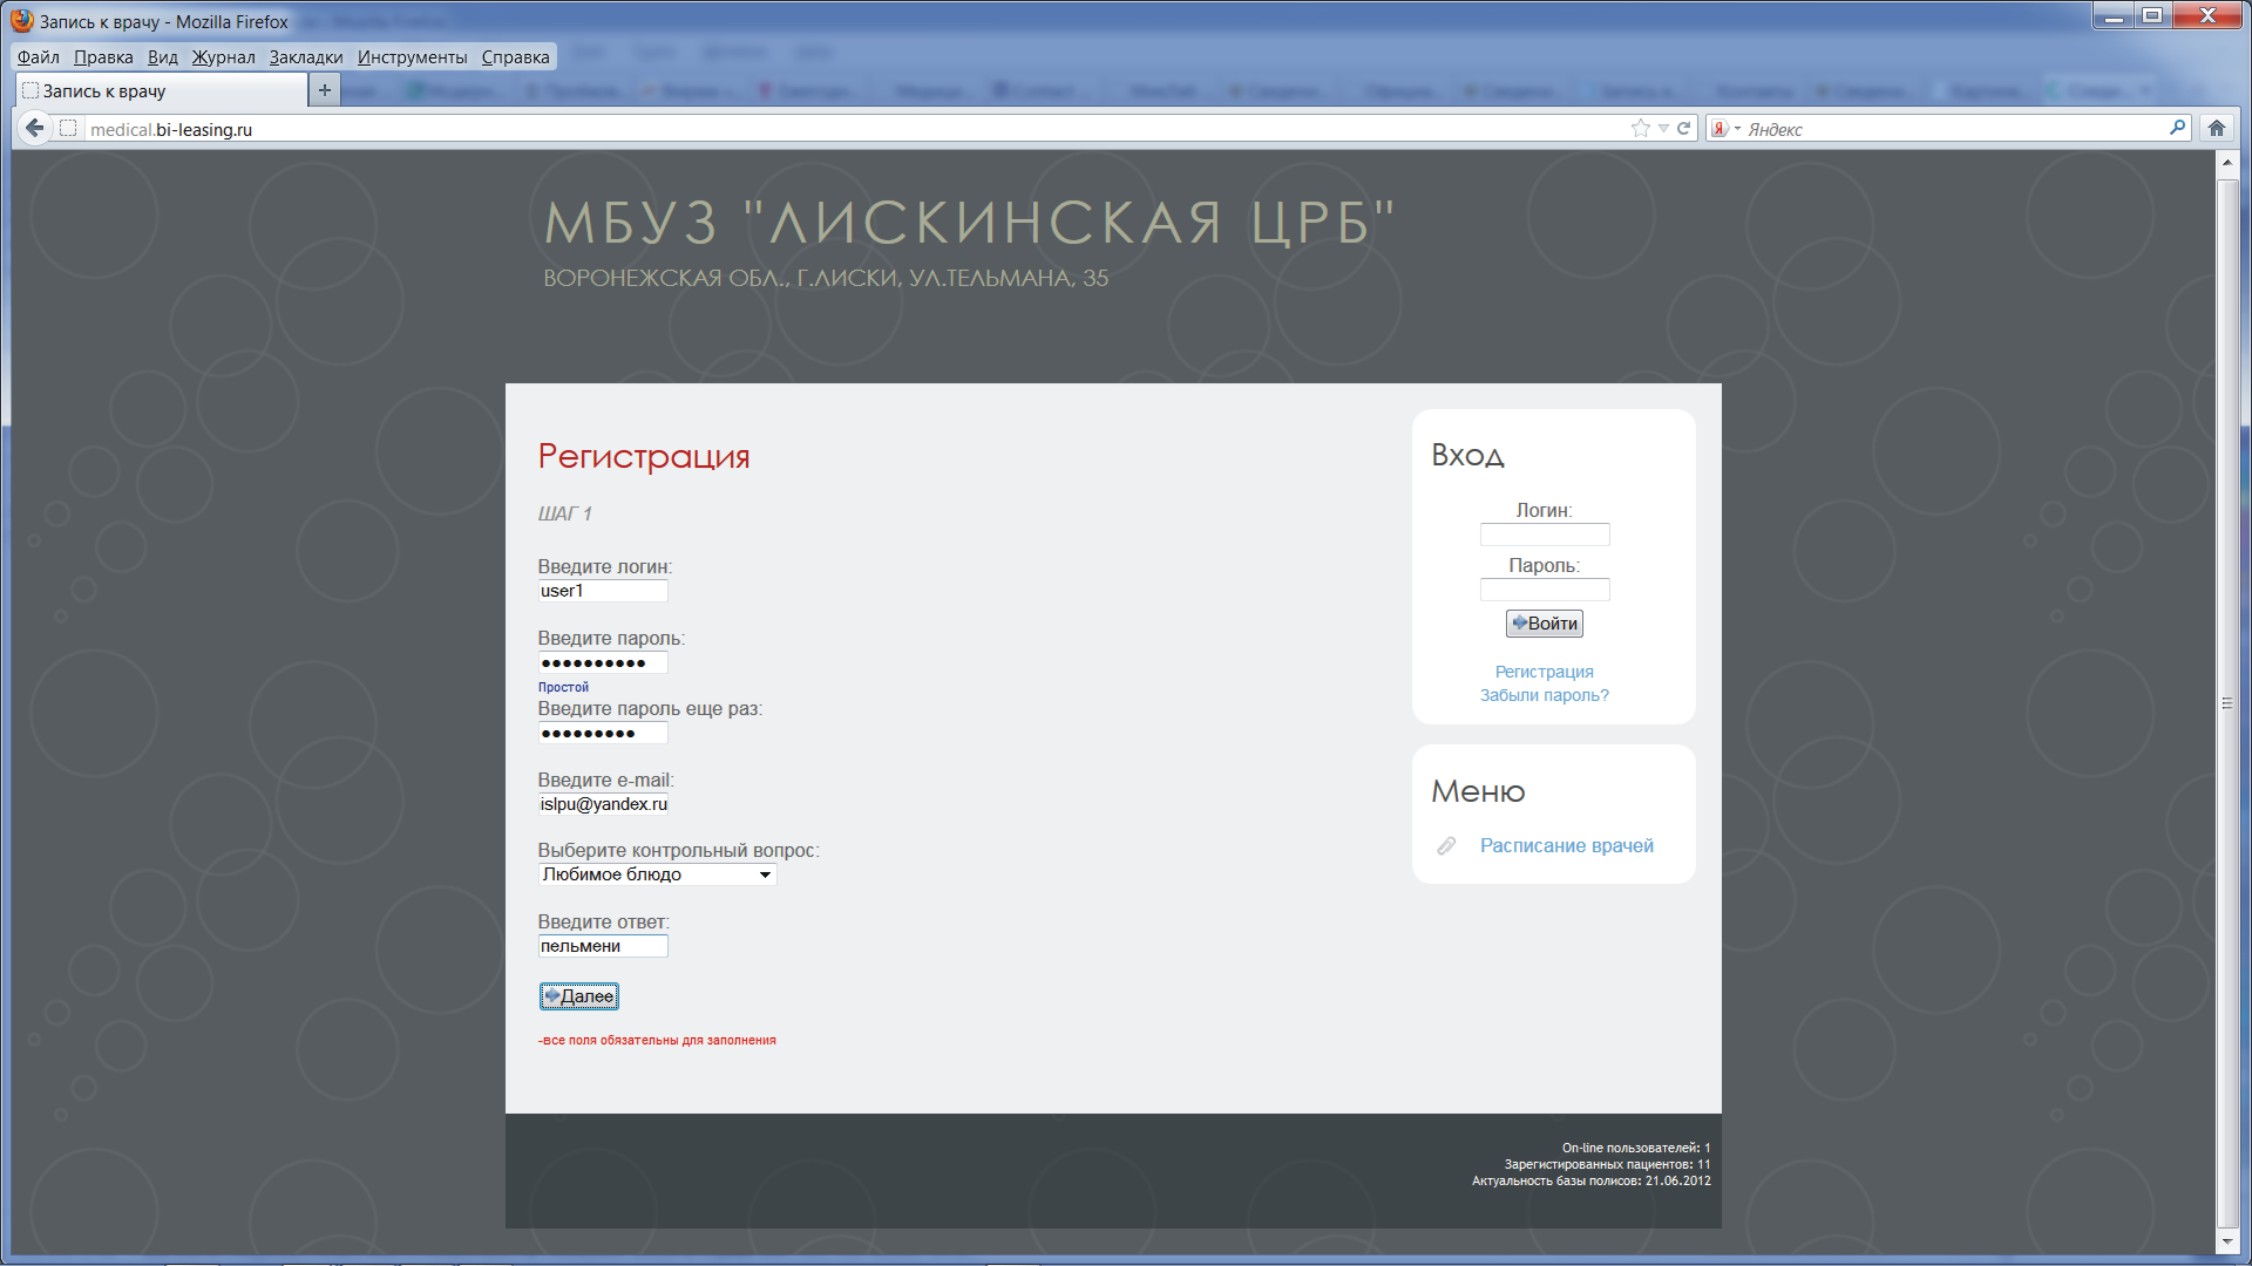
Task: Click the Далее button
Action: click(x=579, y=996)
